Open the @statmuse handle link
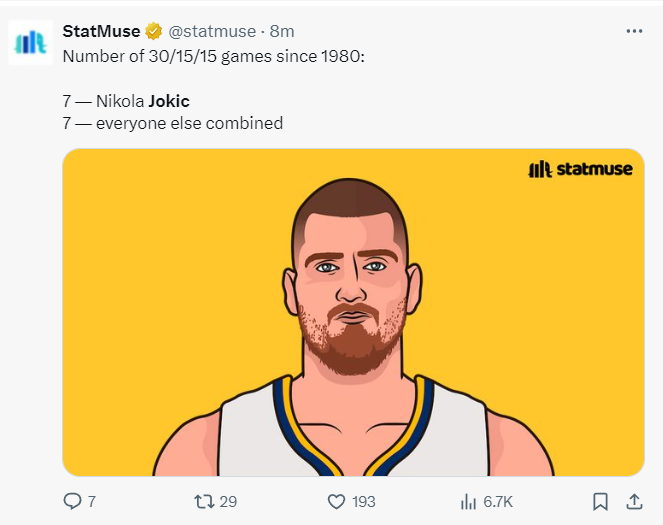 tap(211, 31)
